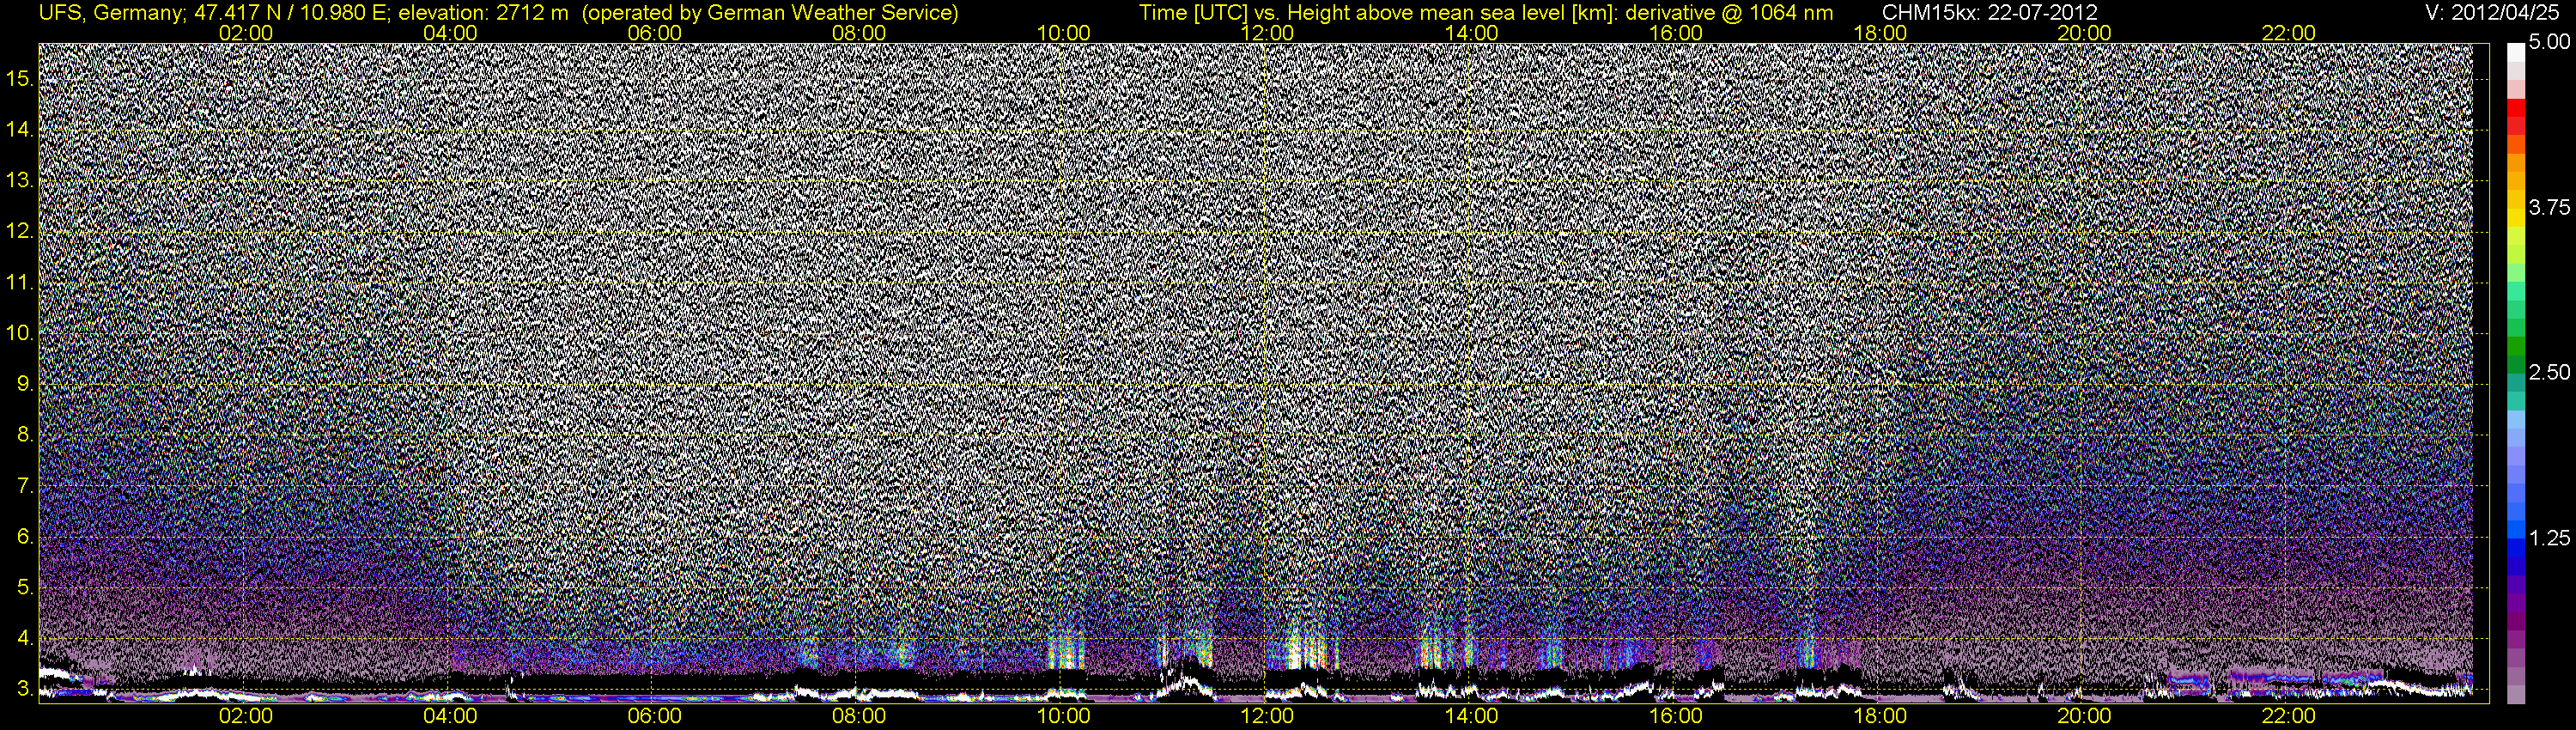Click the 1.25 value on the color scale

(2549, 538)
